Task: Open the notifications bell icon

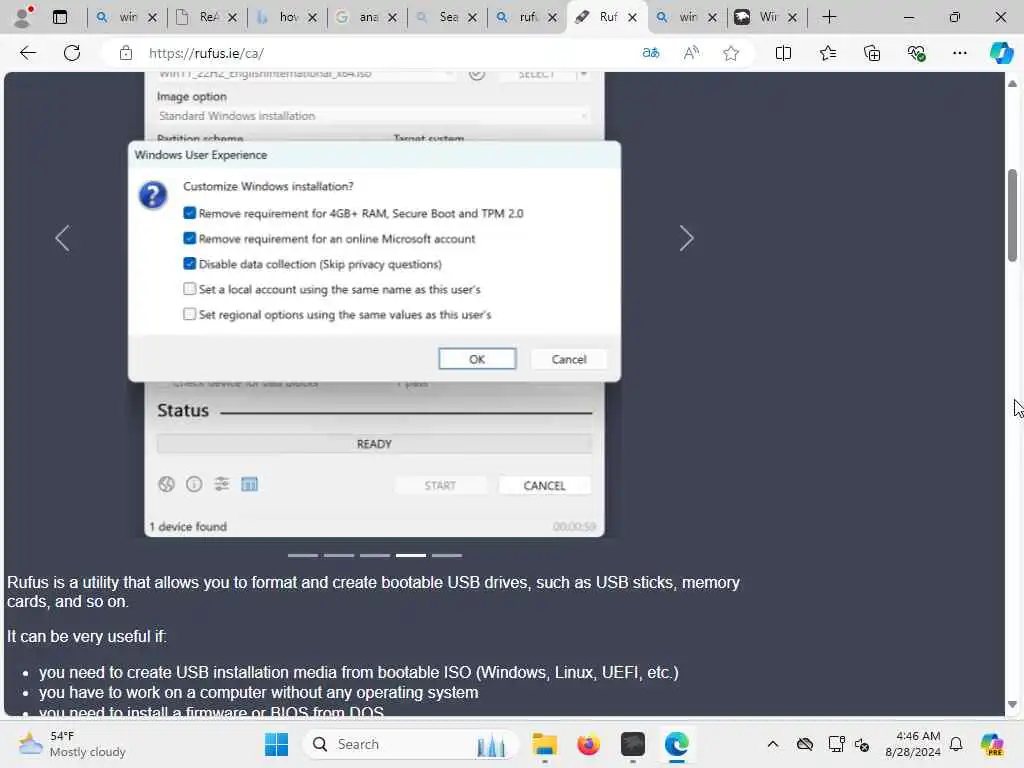Action: pos(956,744)
